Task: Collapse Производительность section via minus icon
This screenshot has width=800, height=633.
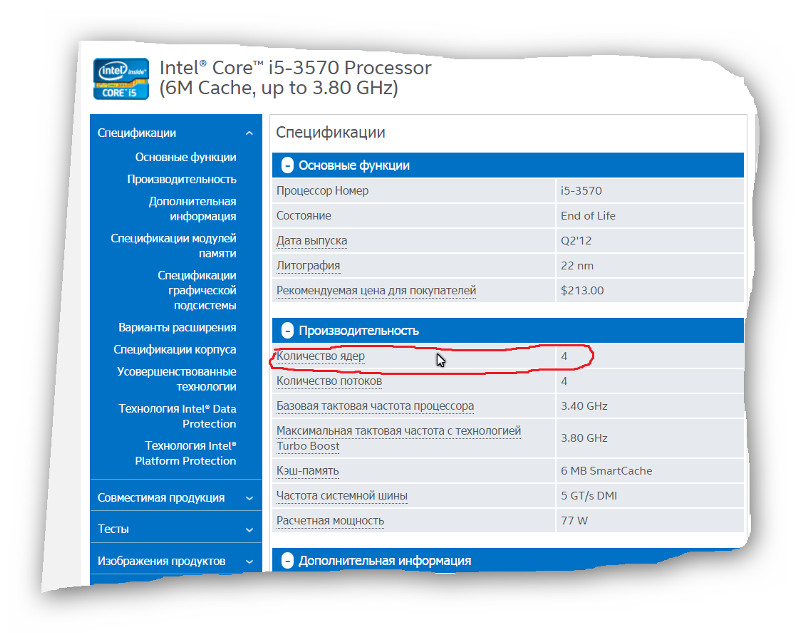Action: coord(287,331)
